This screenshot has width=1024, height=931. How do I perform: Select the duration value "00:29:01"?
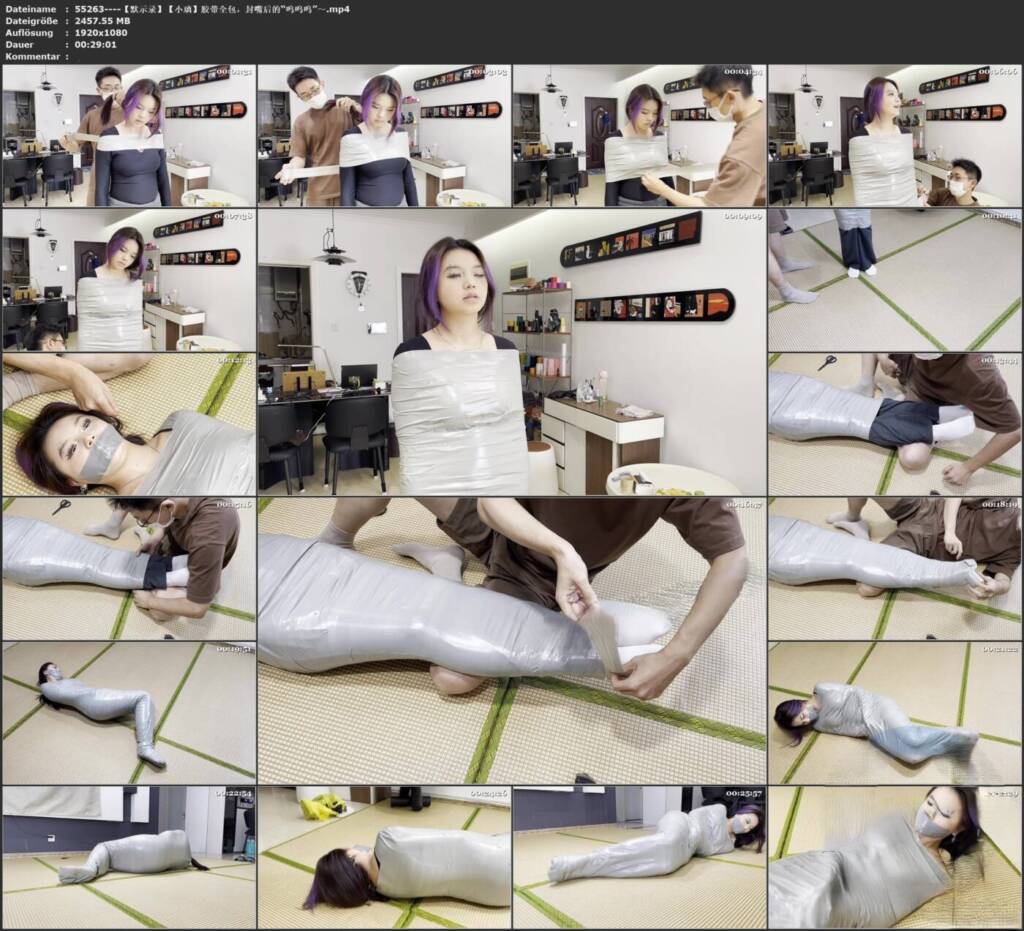tap(95, 44)
